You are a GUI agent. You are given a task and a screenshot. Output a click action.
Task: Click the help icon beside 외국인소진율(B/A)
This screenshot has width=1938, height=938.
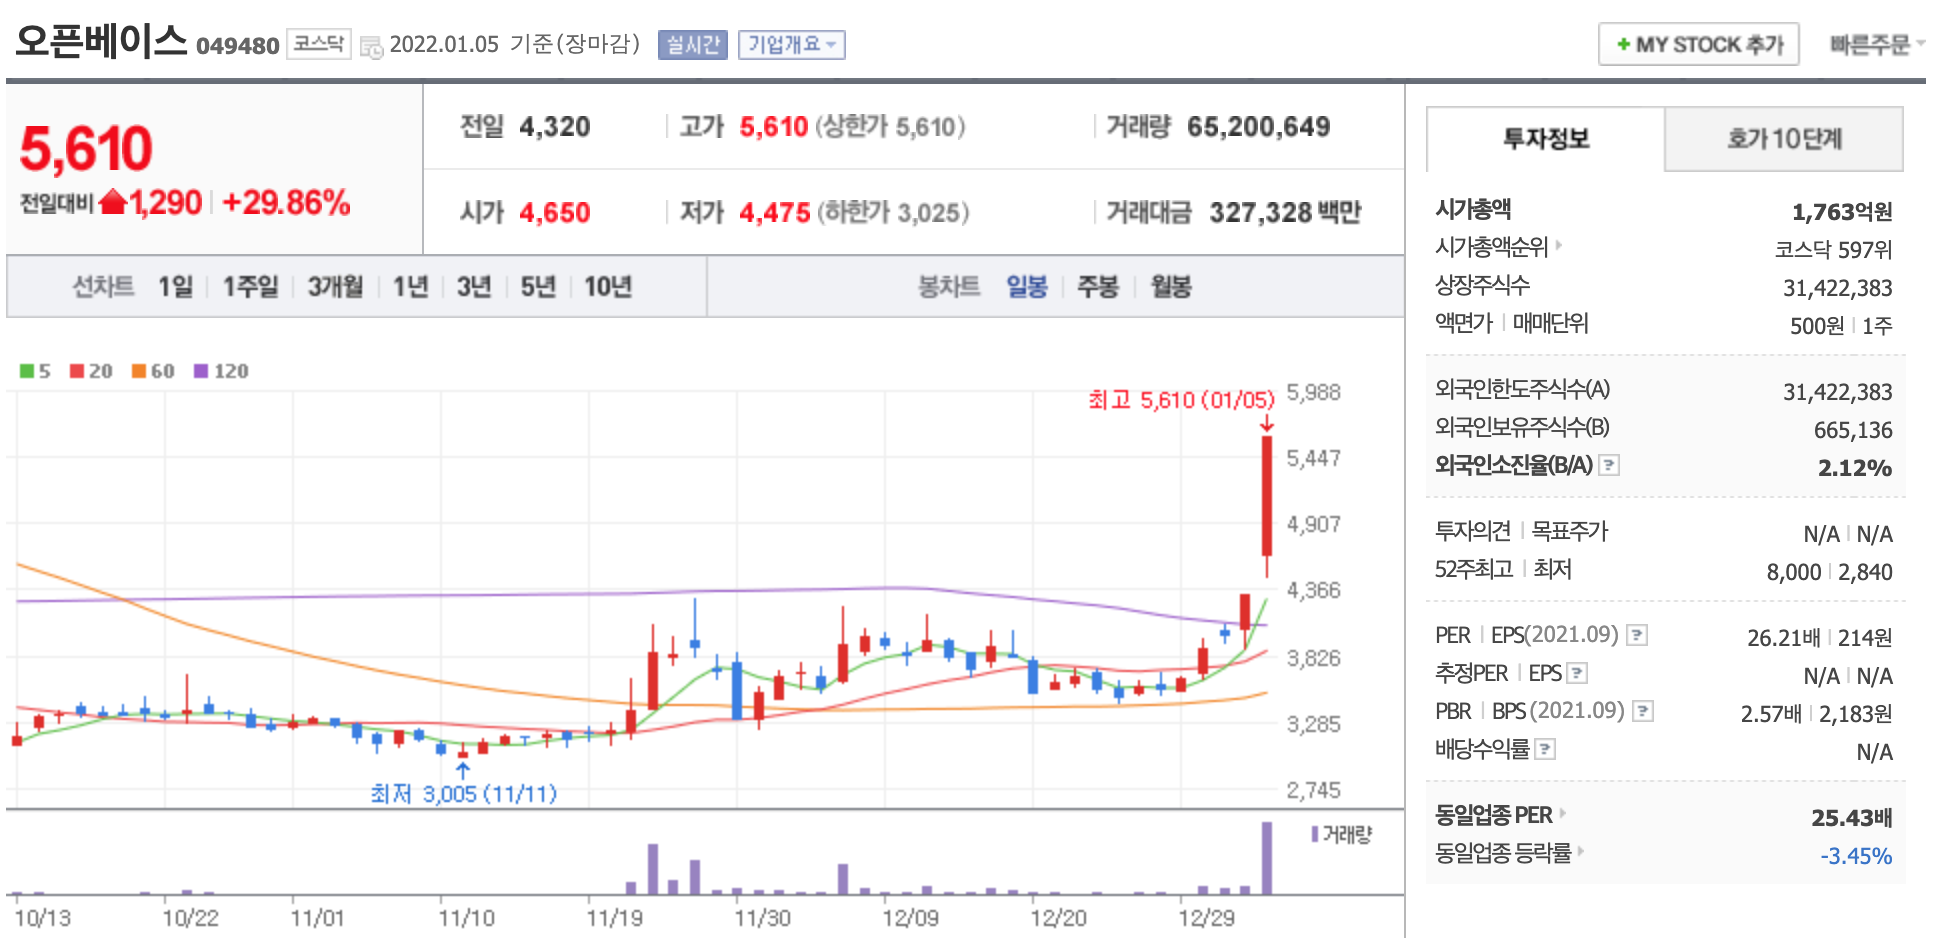coord(1609,465)
